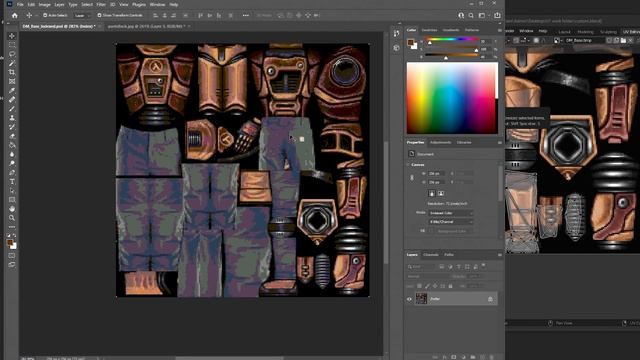Select the Healing Brush tool
This screenshot has width=640, height=360.
pyautogui.click(x=12, y=100)
